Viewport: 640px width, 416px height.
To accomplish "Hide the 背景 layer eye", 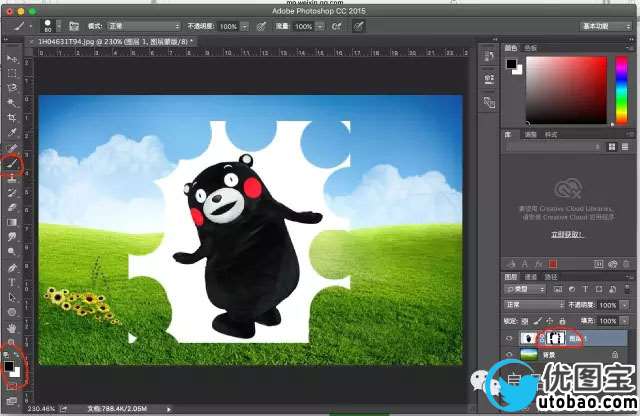I will pyautogui.click(x=509, y=355).
